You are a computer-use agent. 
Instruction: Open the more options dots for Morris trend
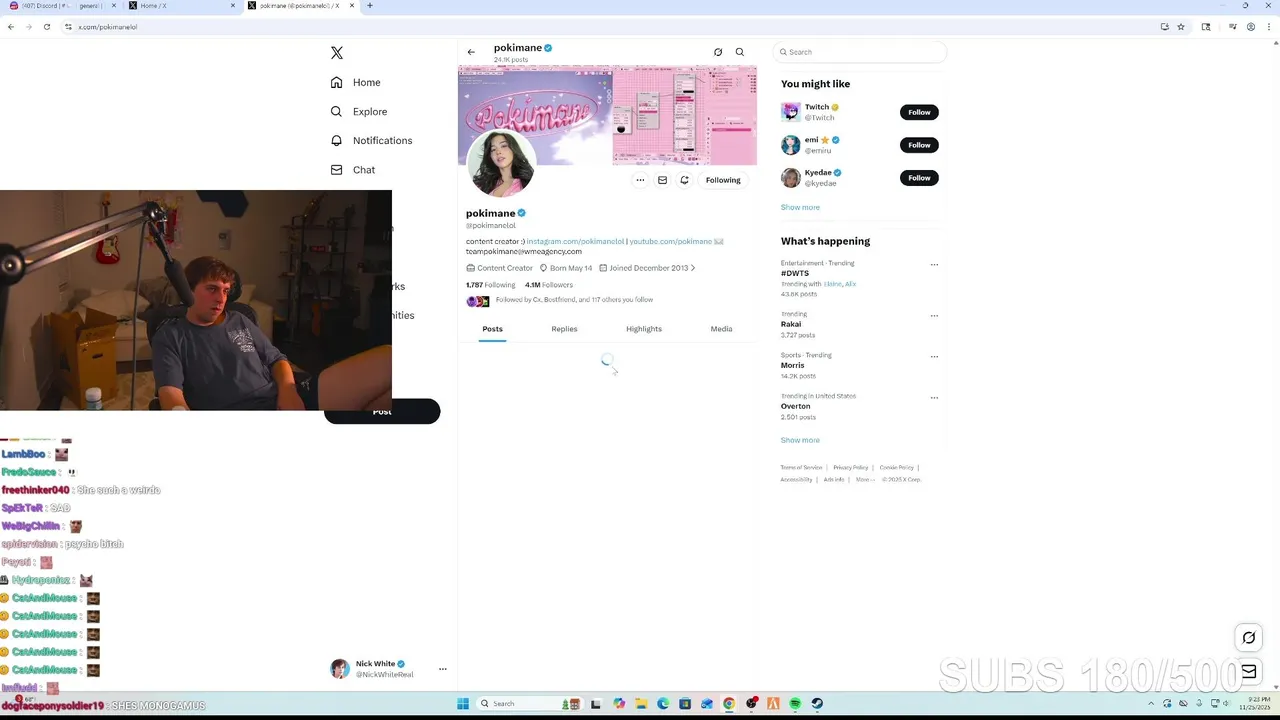[934, 357]
